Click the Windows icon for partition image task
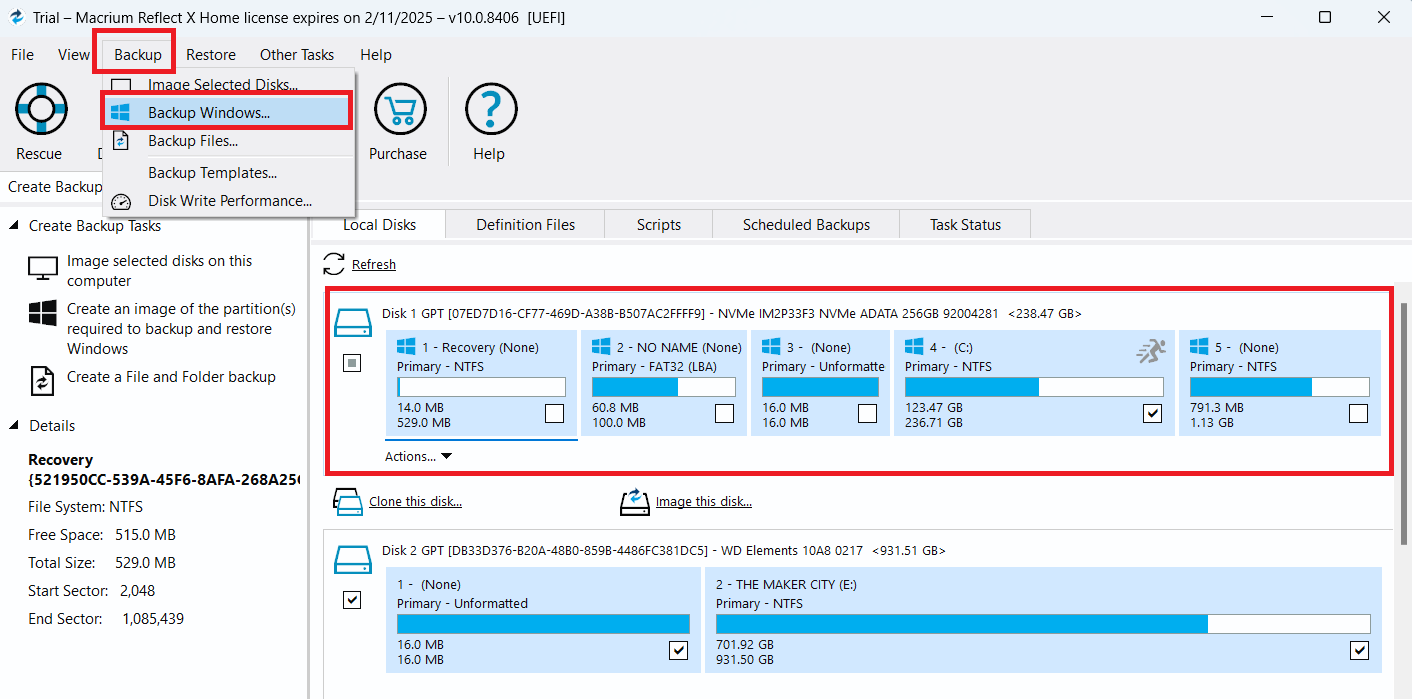This screenshot has height=699, width=1412. click(42, 313)
